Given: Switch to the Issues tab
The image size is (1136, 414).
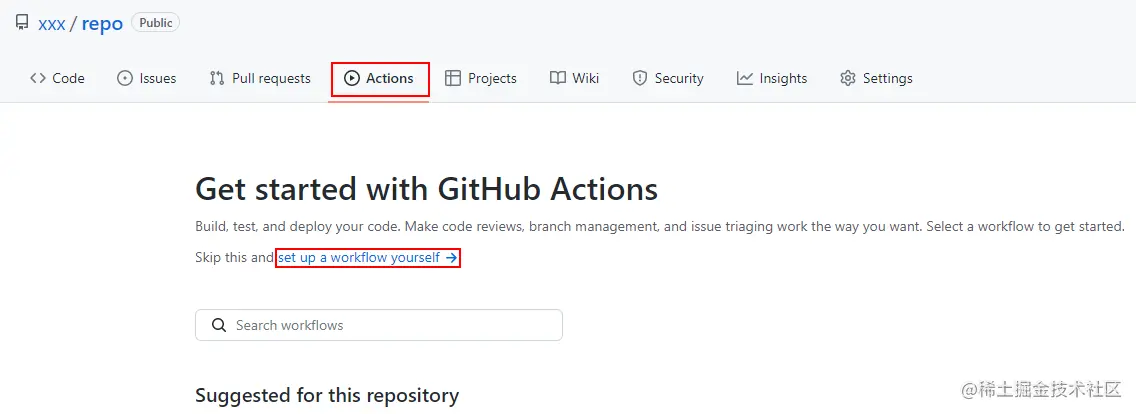Looking at the screenshot, I should point(146,78).
